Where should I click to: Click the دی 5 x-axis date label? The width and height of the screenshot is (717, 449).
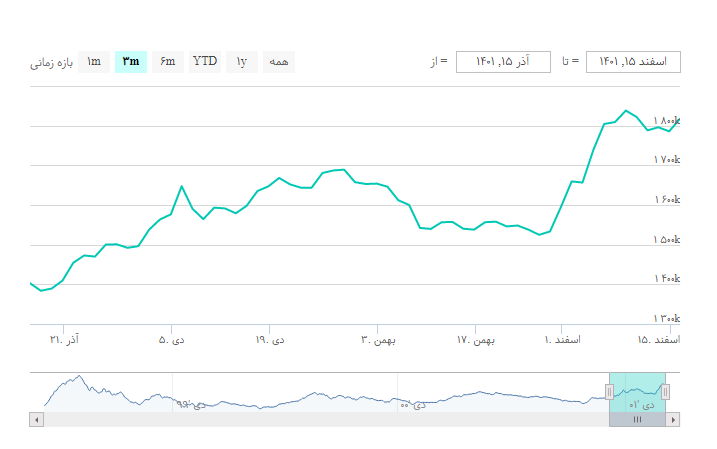tap(171, 340)
